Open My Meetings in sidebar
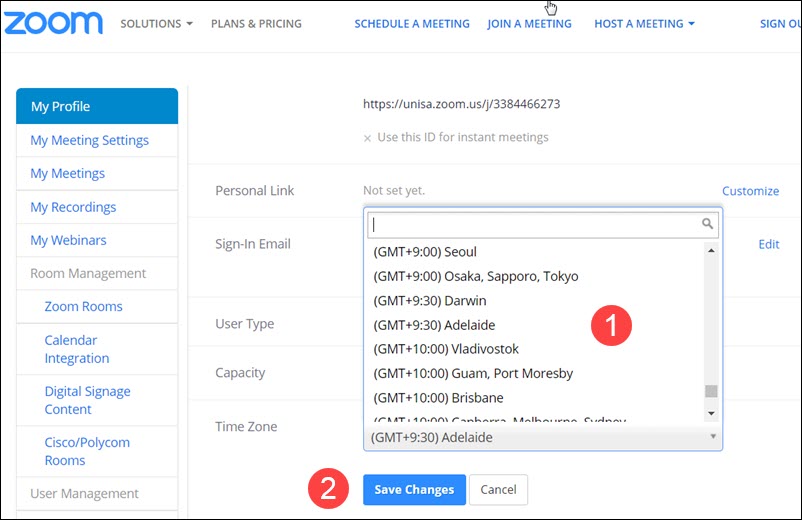802x520 pixels. point(68,173)
